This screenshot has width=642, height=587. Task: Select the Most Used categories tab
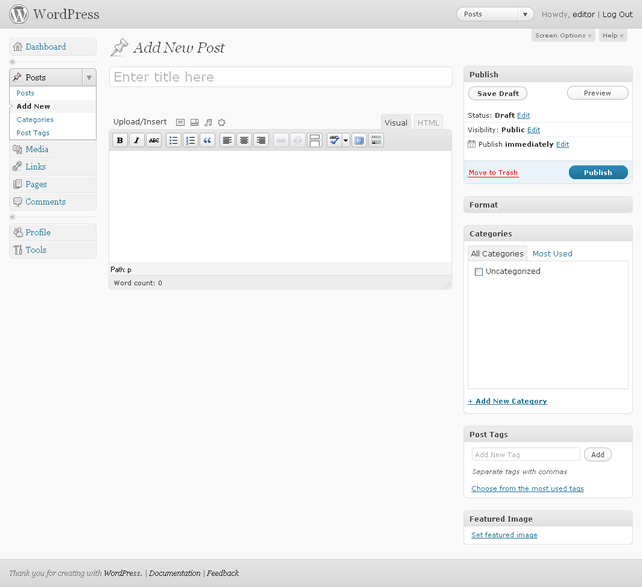tap(552, 254)
